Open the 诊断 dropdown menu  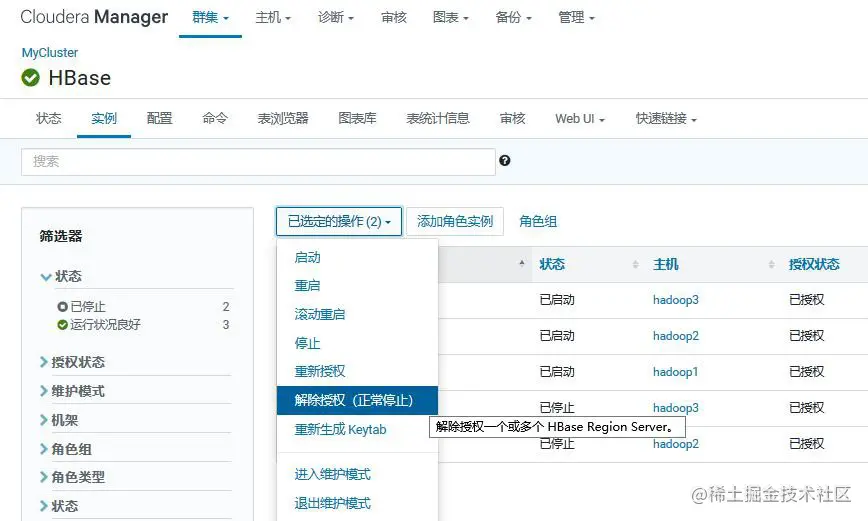point(335,18)
